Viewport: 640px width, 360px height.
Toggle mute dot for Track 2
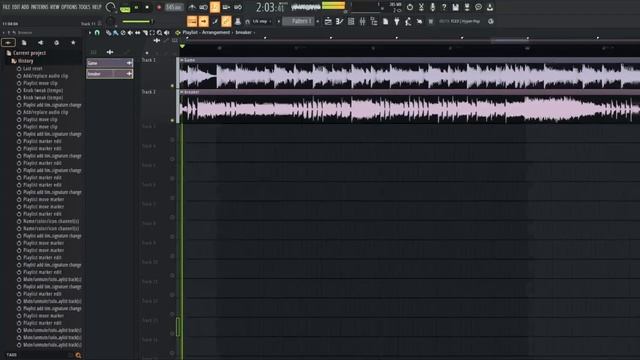click(x=172, y=120)
